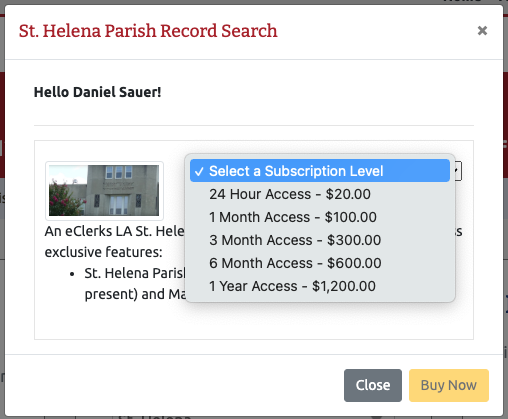
Task: Click the yellow Buy Now button
Action: click(449, 385)
